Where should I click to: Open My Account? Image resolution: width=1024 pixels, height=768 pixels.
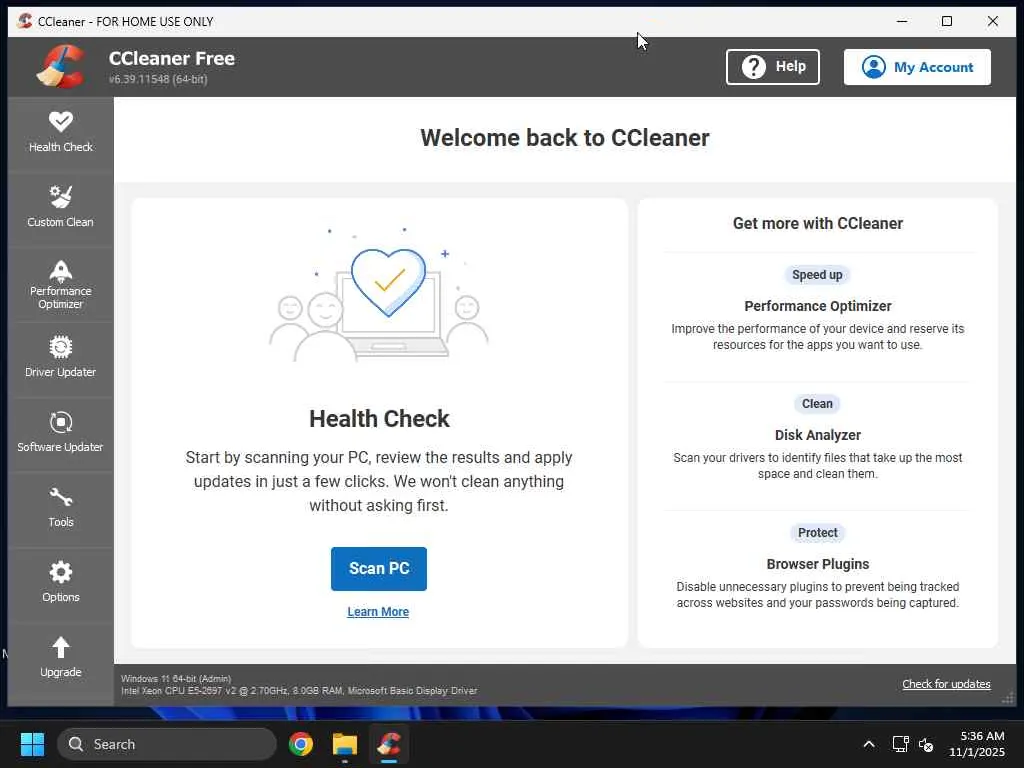(917, 67)
